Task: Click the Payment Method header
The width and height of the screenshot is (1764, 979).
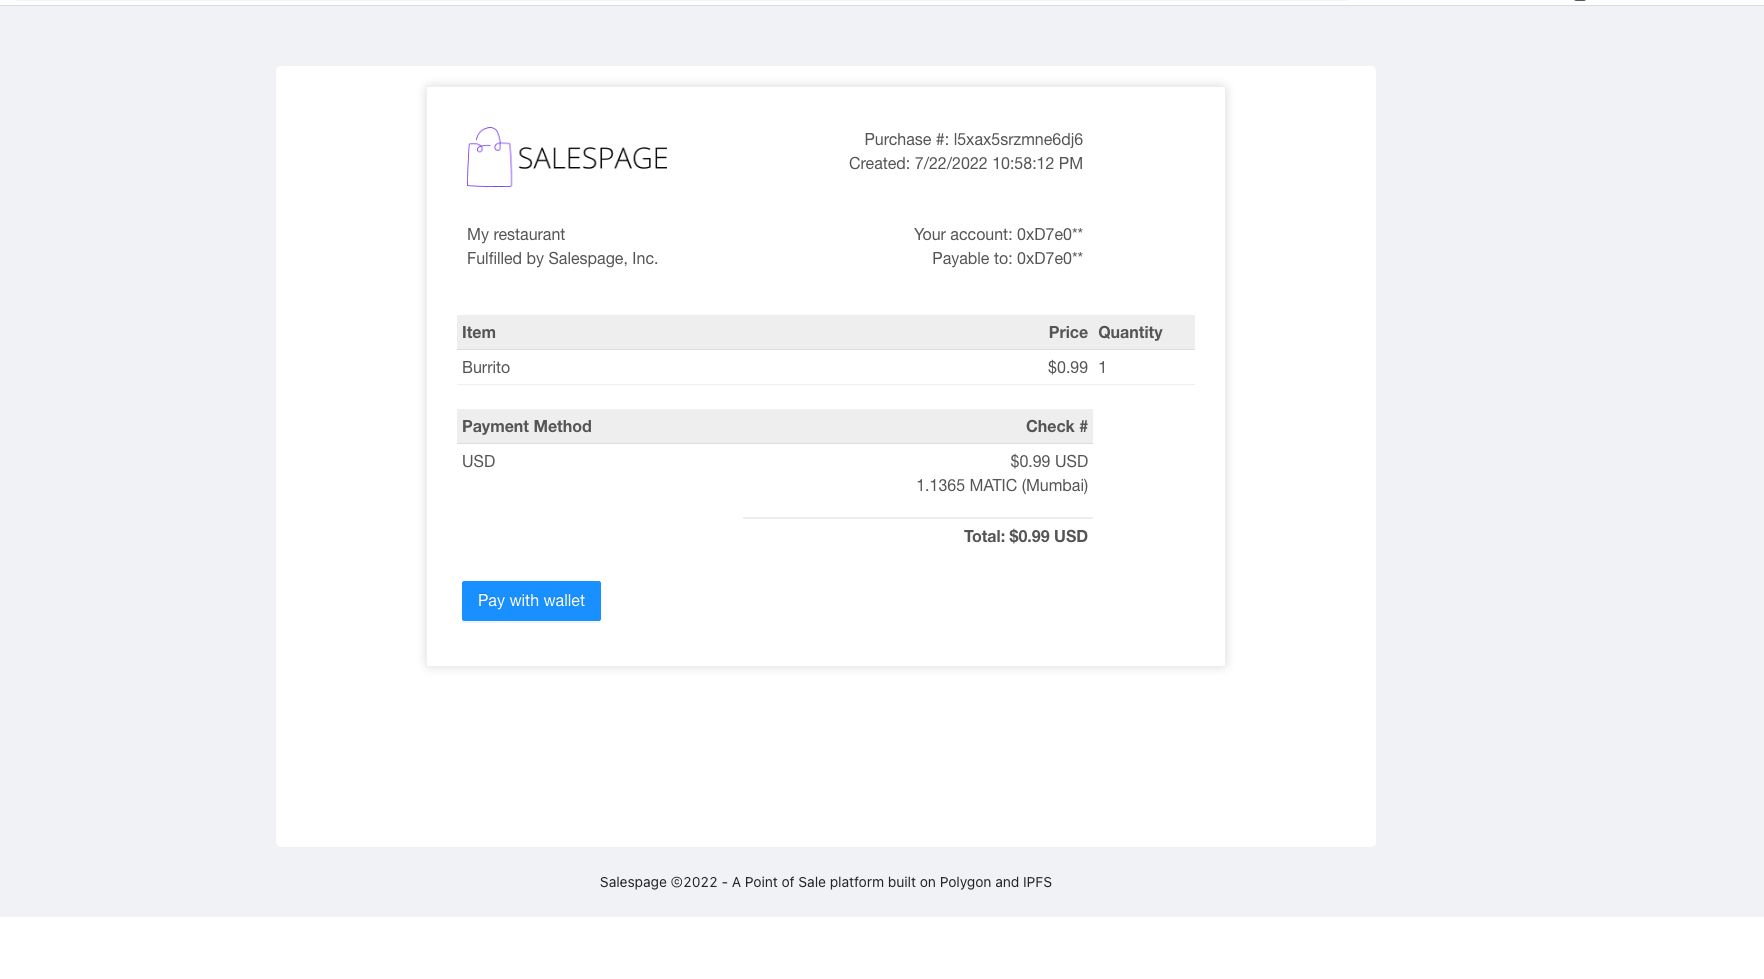Action: coord(527,427)
